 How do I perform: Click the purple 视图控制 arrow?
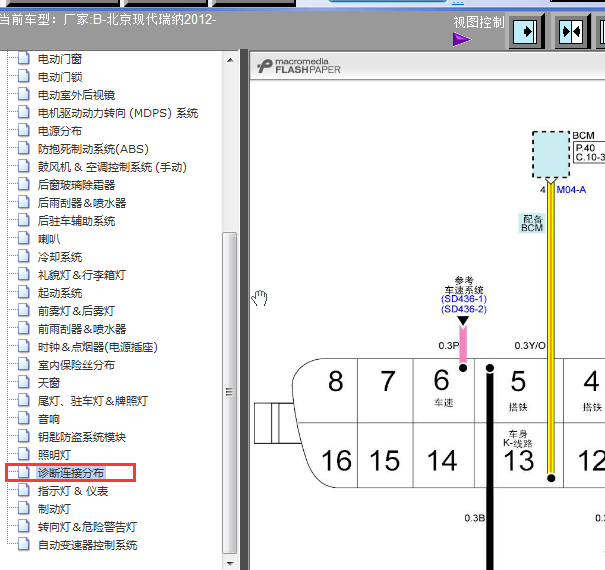click(462, 39)
